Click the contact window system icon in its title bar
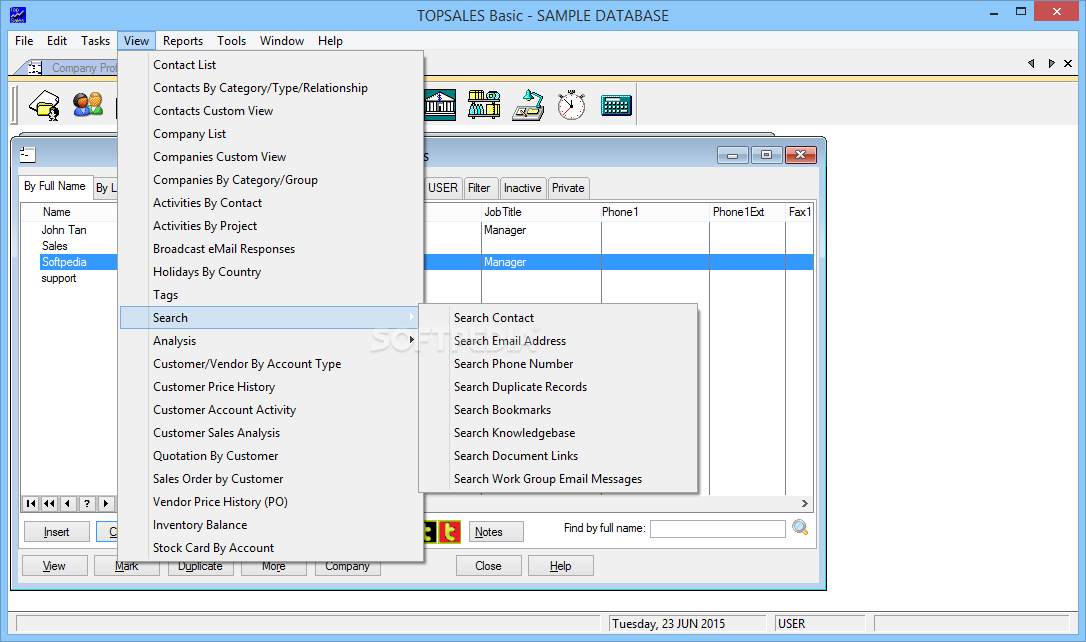Screen dimensions: 1086x642 click(28, 154)
